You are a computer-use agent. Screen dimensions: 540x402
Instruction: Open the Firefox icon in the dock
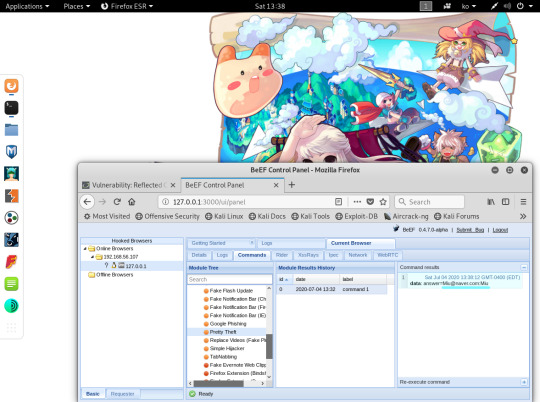coord(11,86)
